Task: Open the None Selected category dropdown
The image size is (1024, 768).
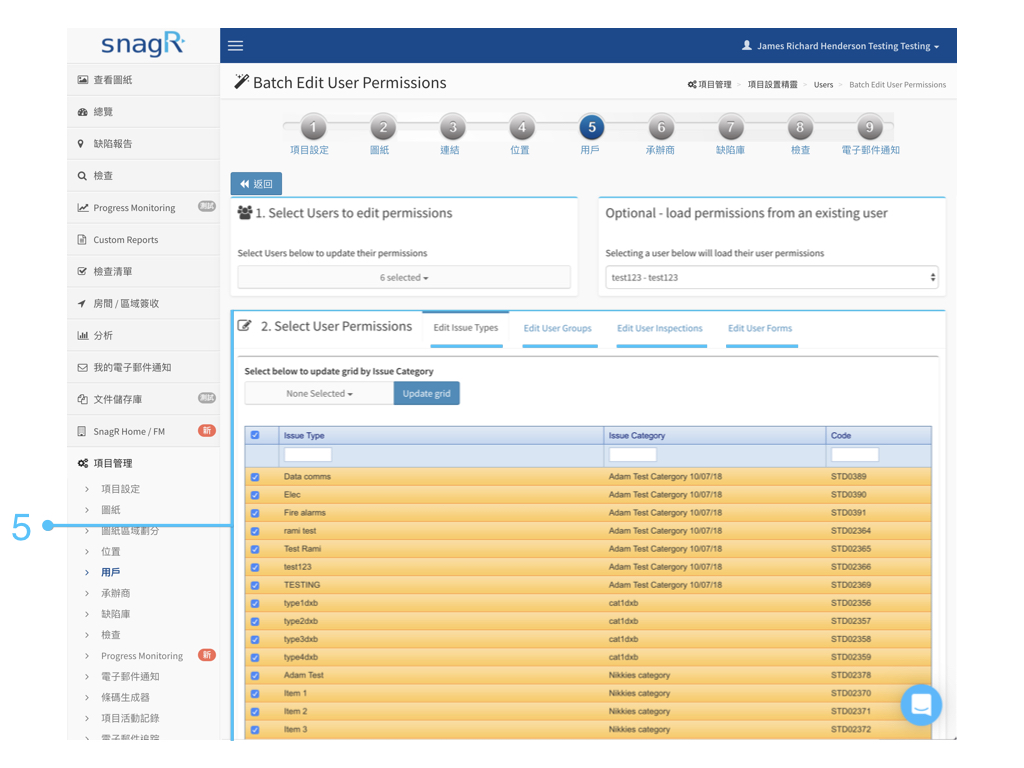Action: [x=319, y=393]
